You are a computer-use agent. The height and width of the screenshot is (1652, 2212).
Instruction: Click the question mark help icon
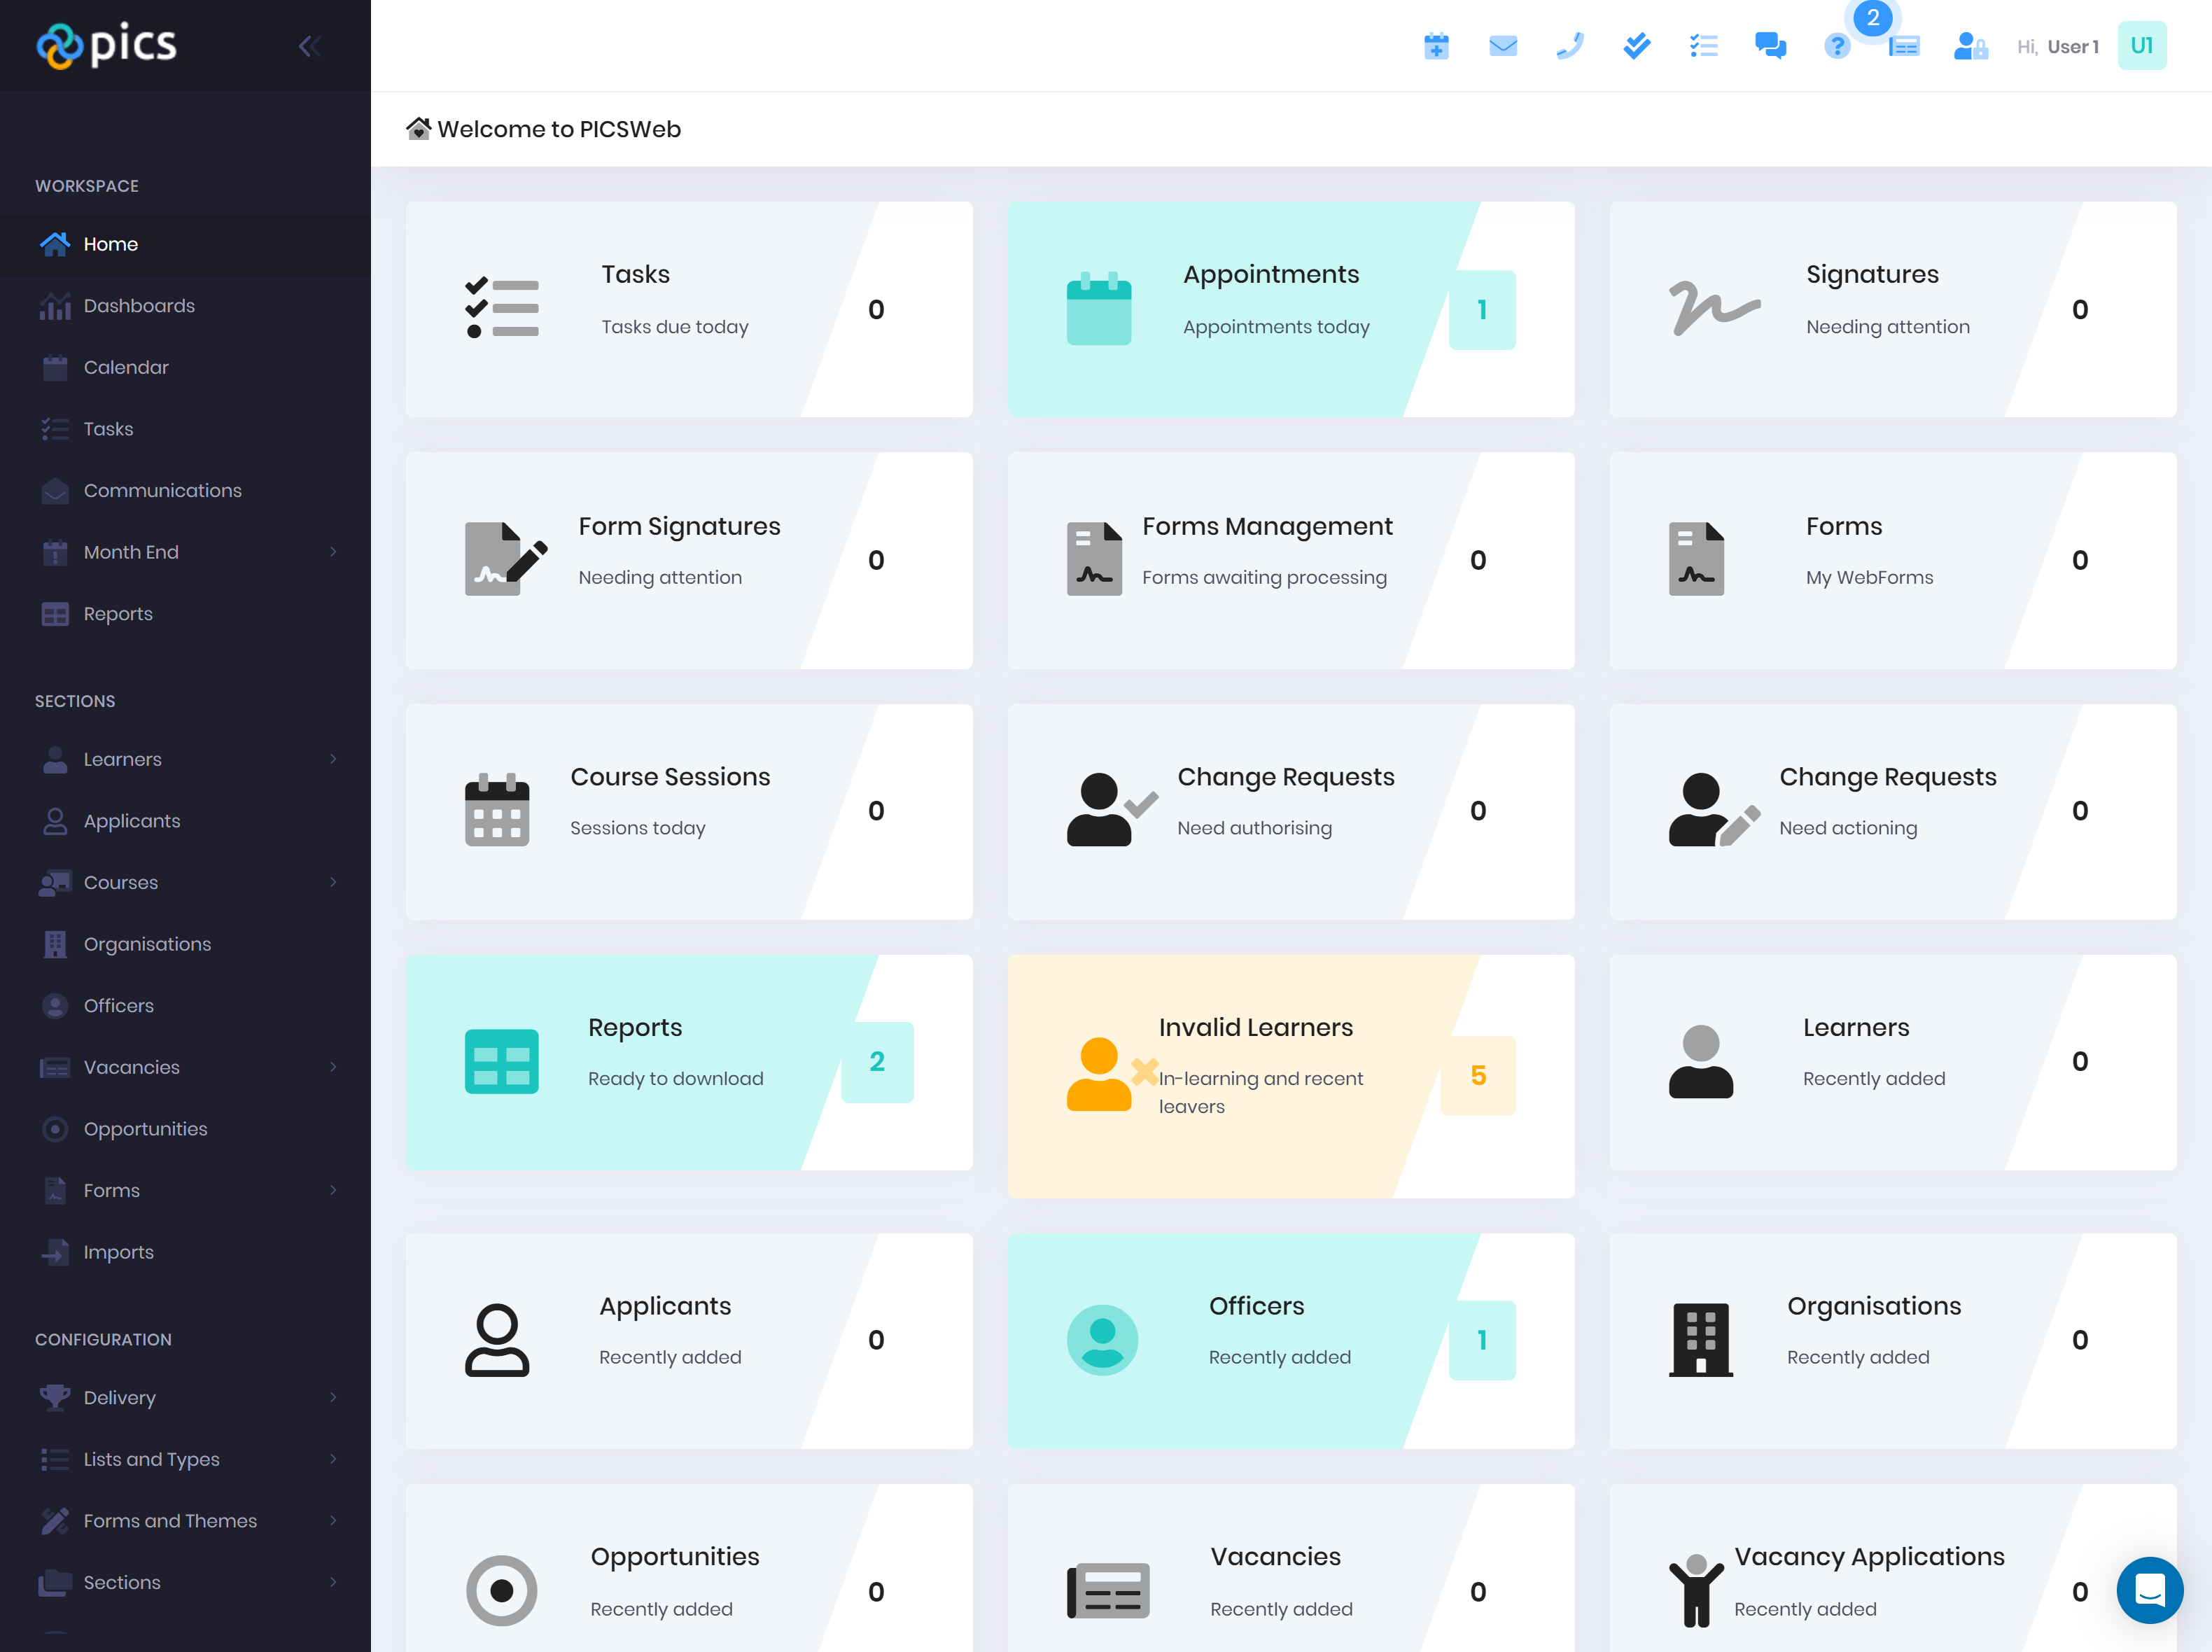tap(1837, 46)
